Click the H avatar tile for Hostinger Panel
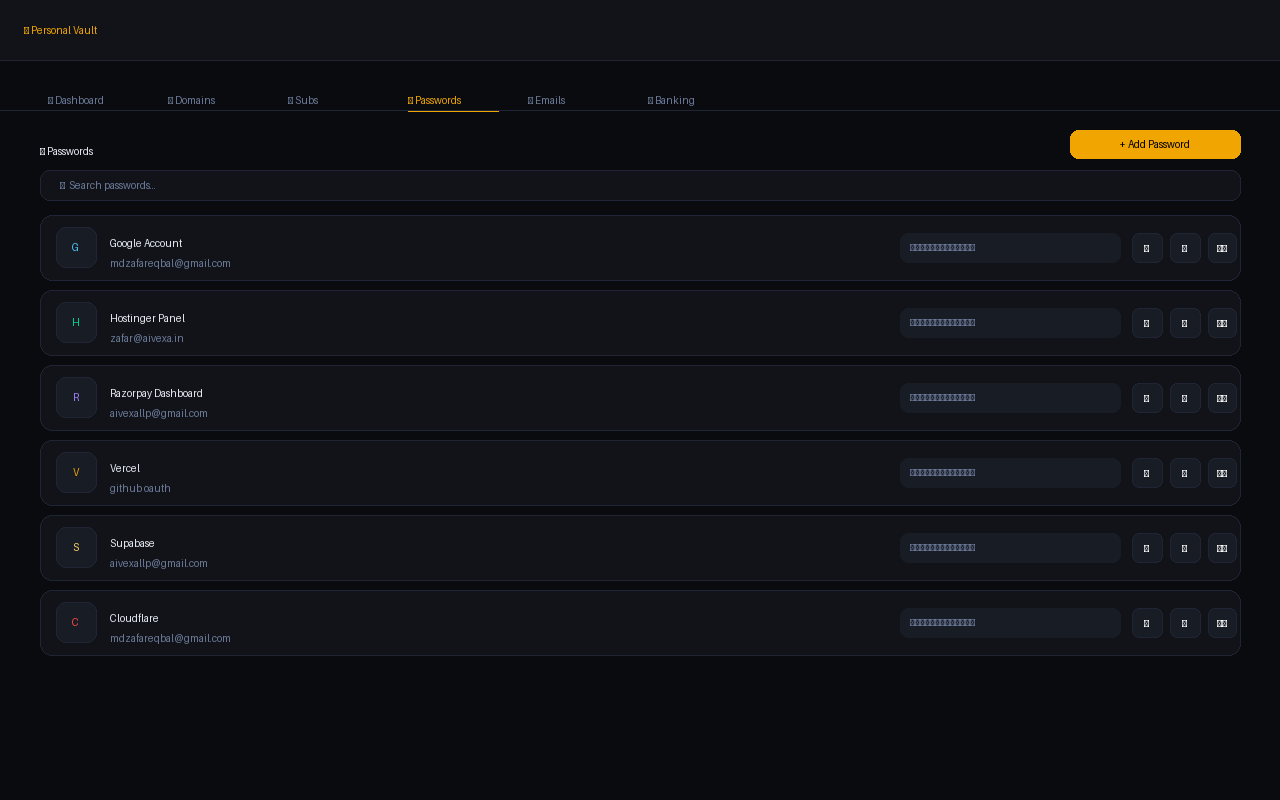 [76, 323]
